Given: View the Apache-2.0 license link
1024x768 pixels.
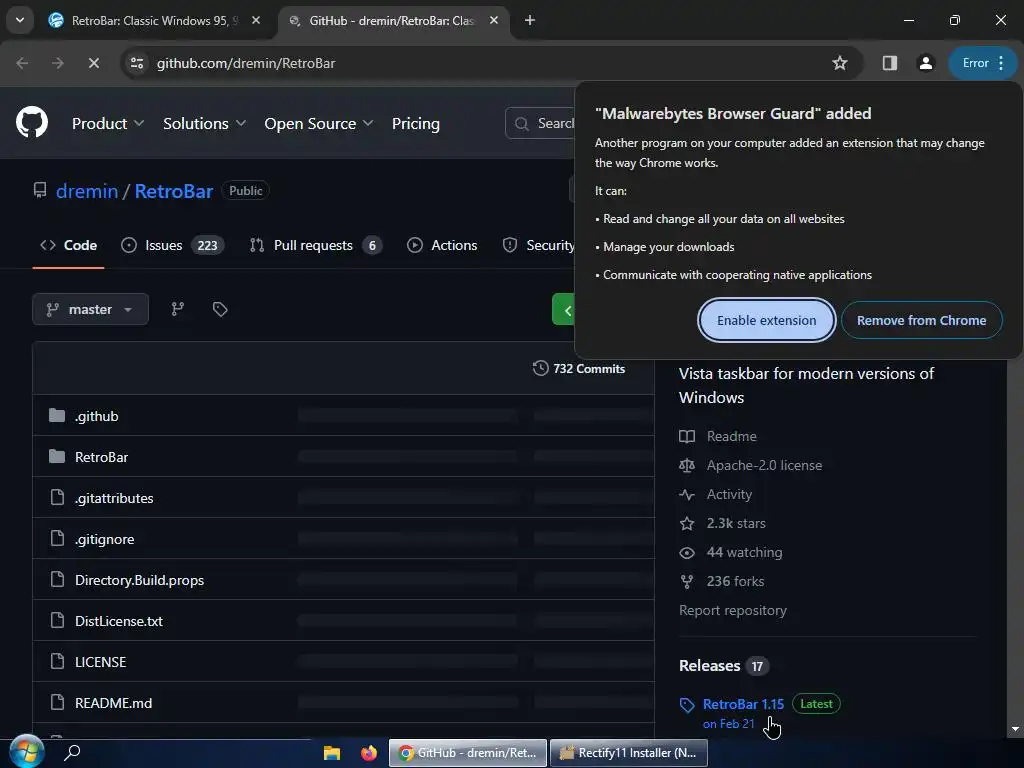Looking at the screenshot, I should (750, 465).
